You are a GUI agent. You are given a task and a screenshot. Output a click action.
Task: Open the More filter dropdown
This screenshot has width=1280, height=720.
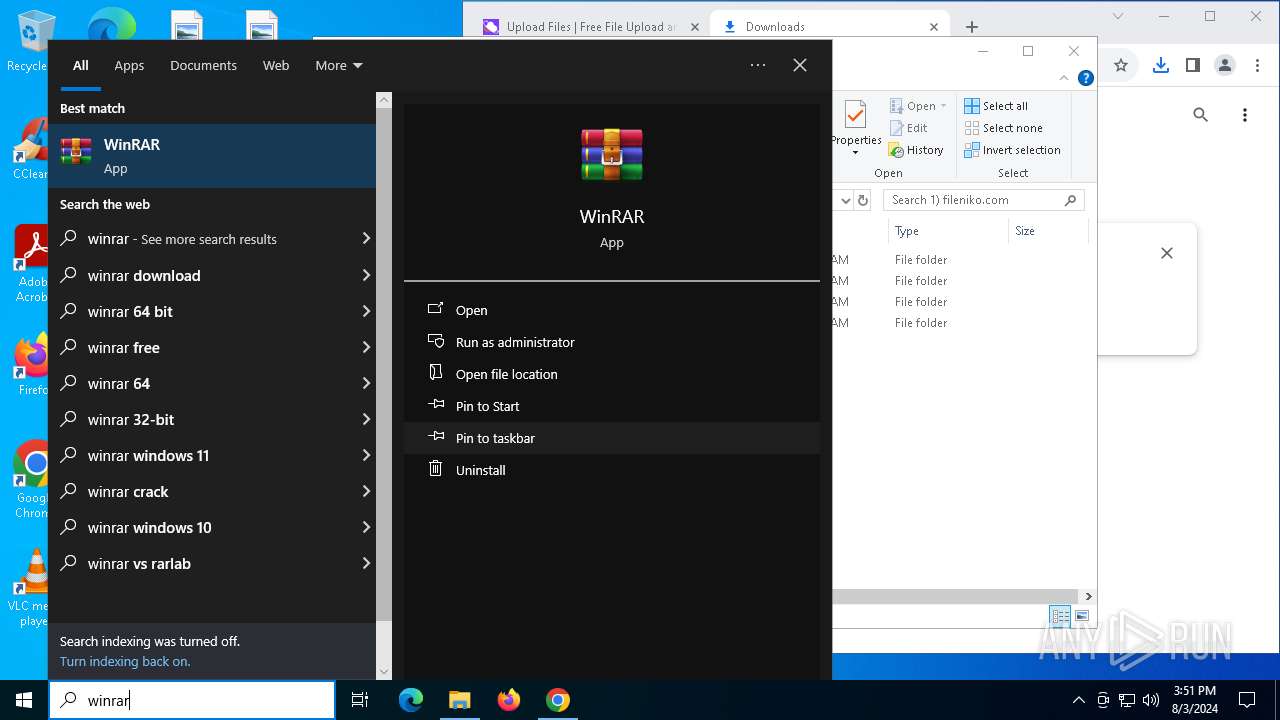coord(339,65)
